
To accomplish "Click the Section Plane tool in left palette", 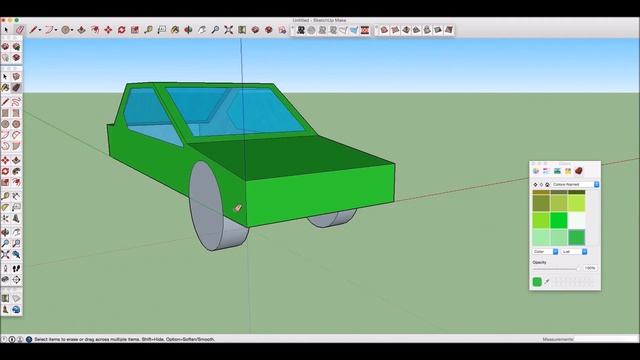I will (16, 280).
